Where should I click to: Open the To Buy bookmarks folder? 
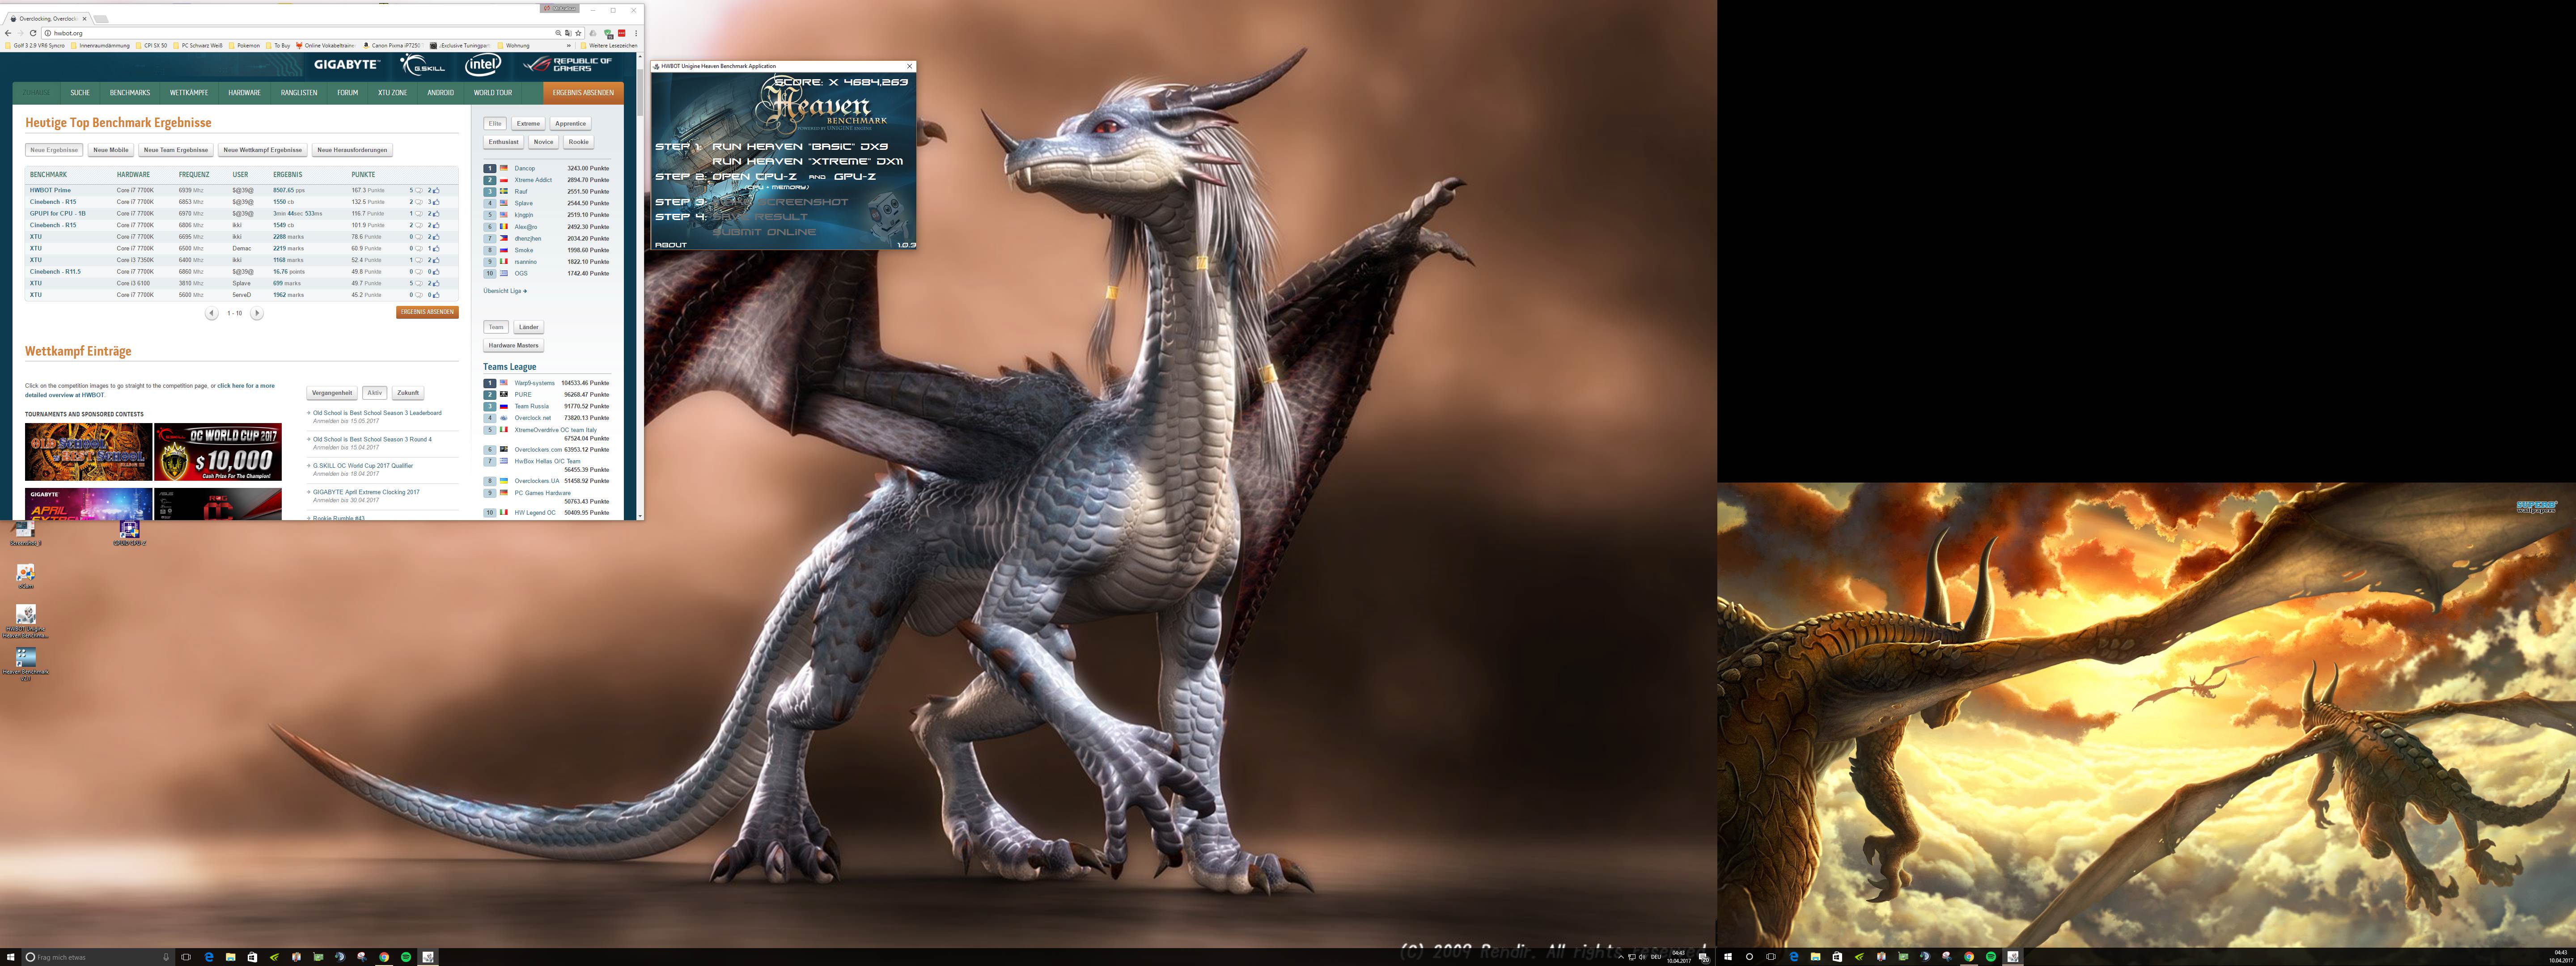[278, 45]
